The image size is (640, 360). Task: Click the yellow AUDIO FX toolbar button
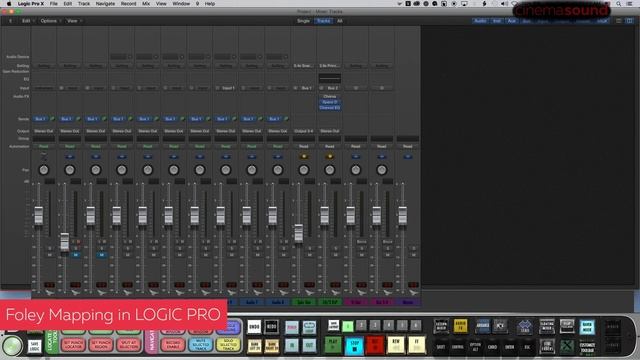click(460, 326)
